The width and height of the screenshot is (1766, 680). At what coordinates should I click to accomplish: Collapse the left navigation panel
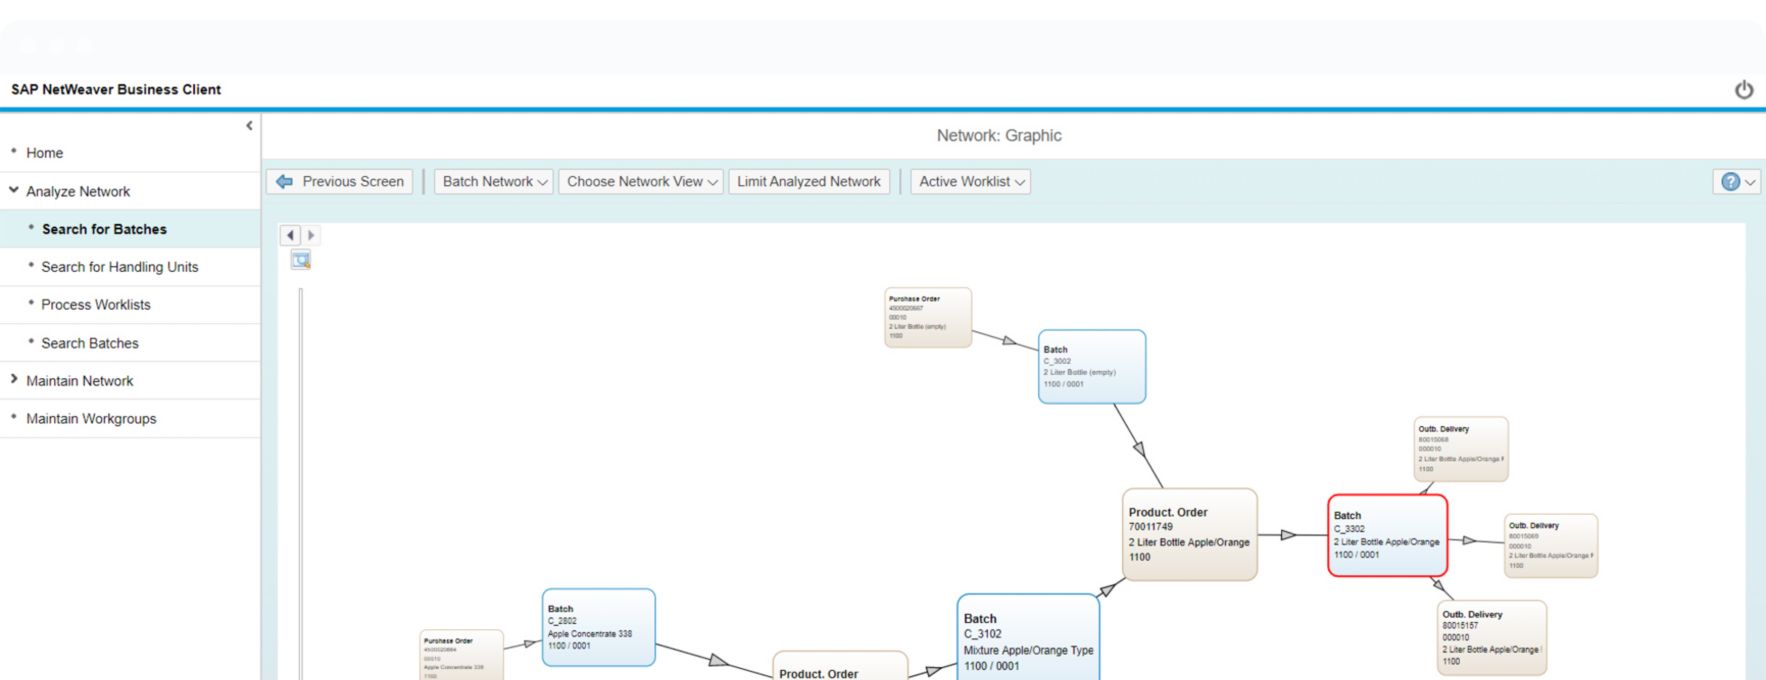tap(249, 126)
